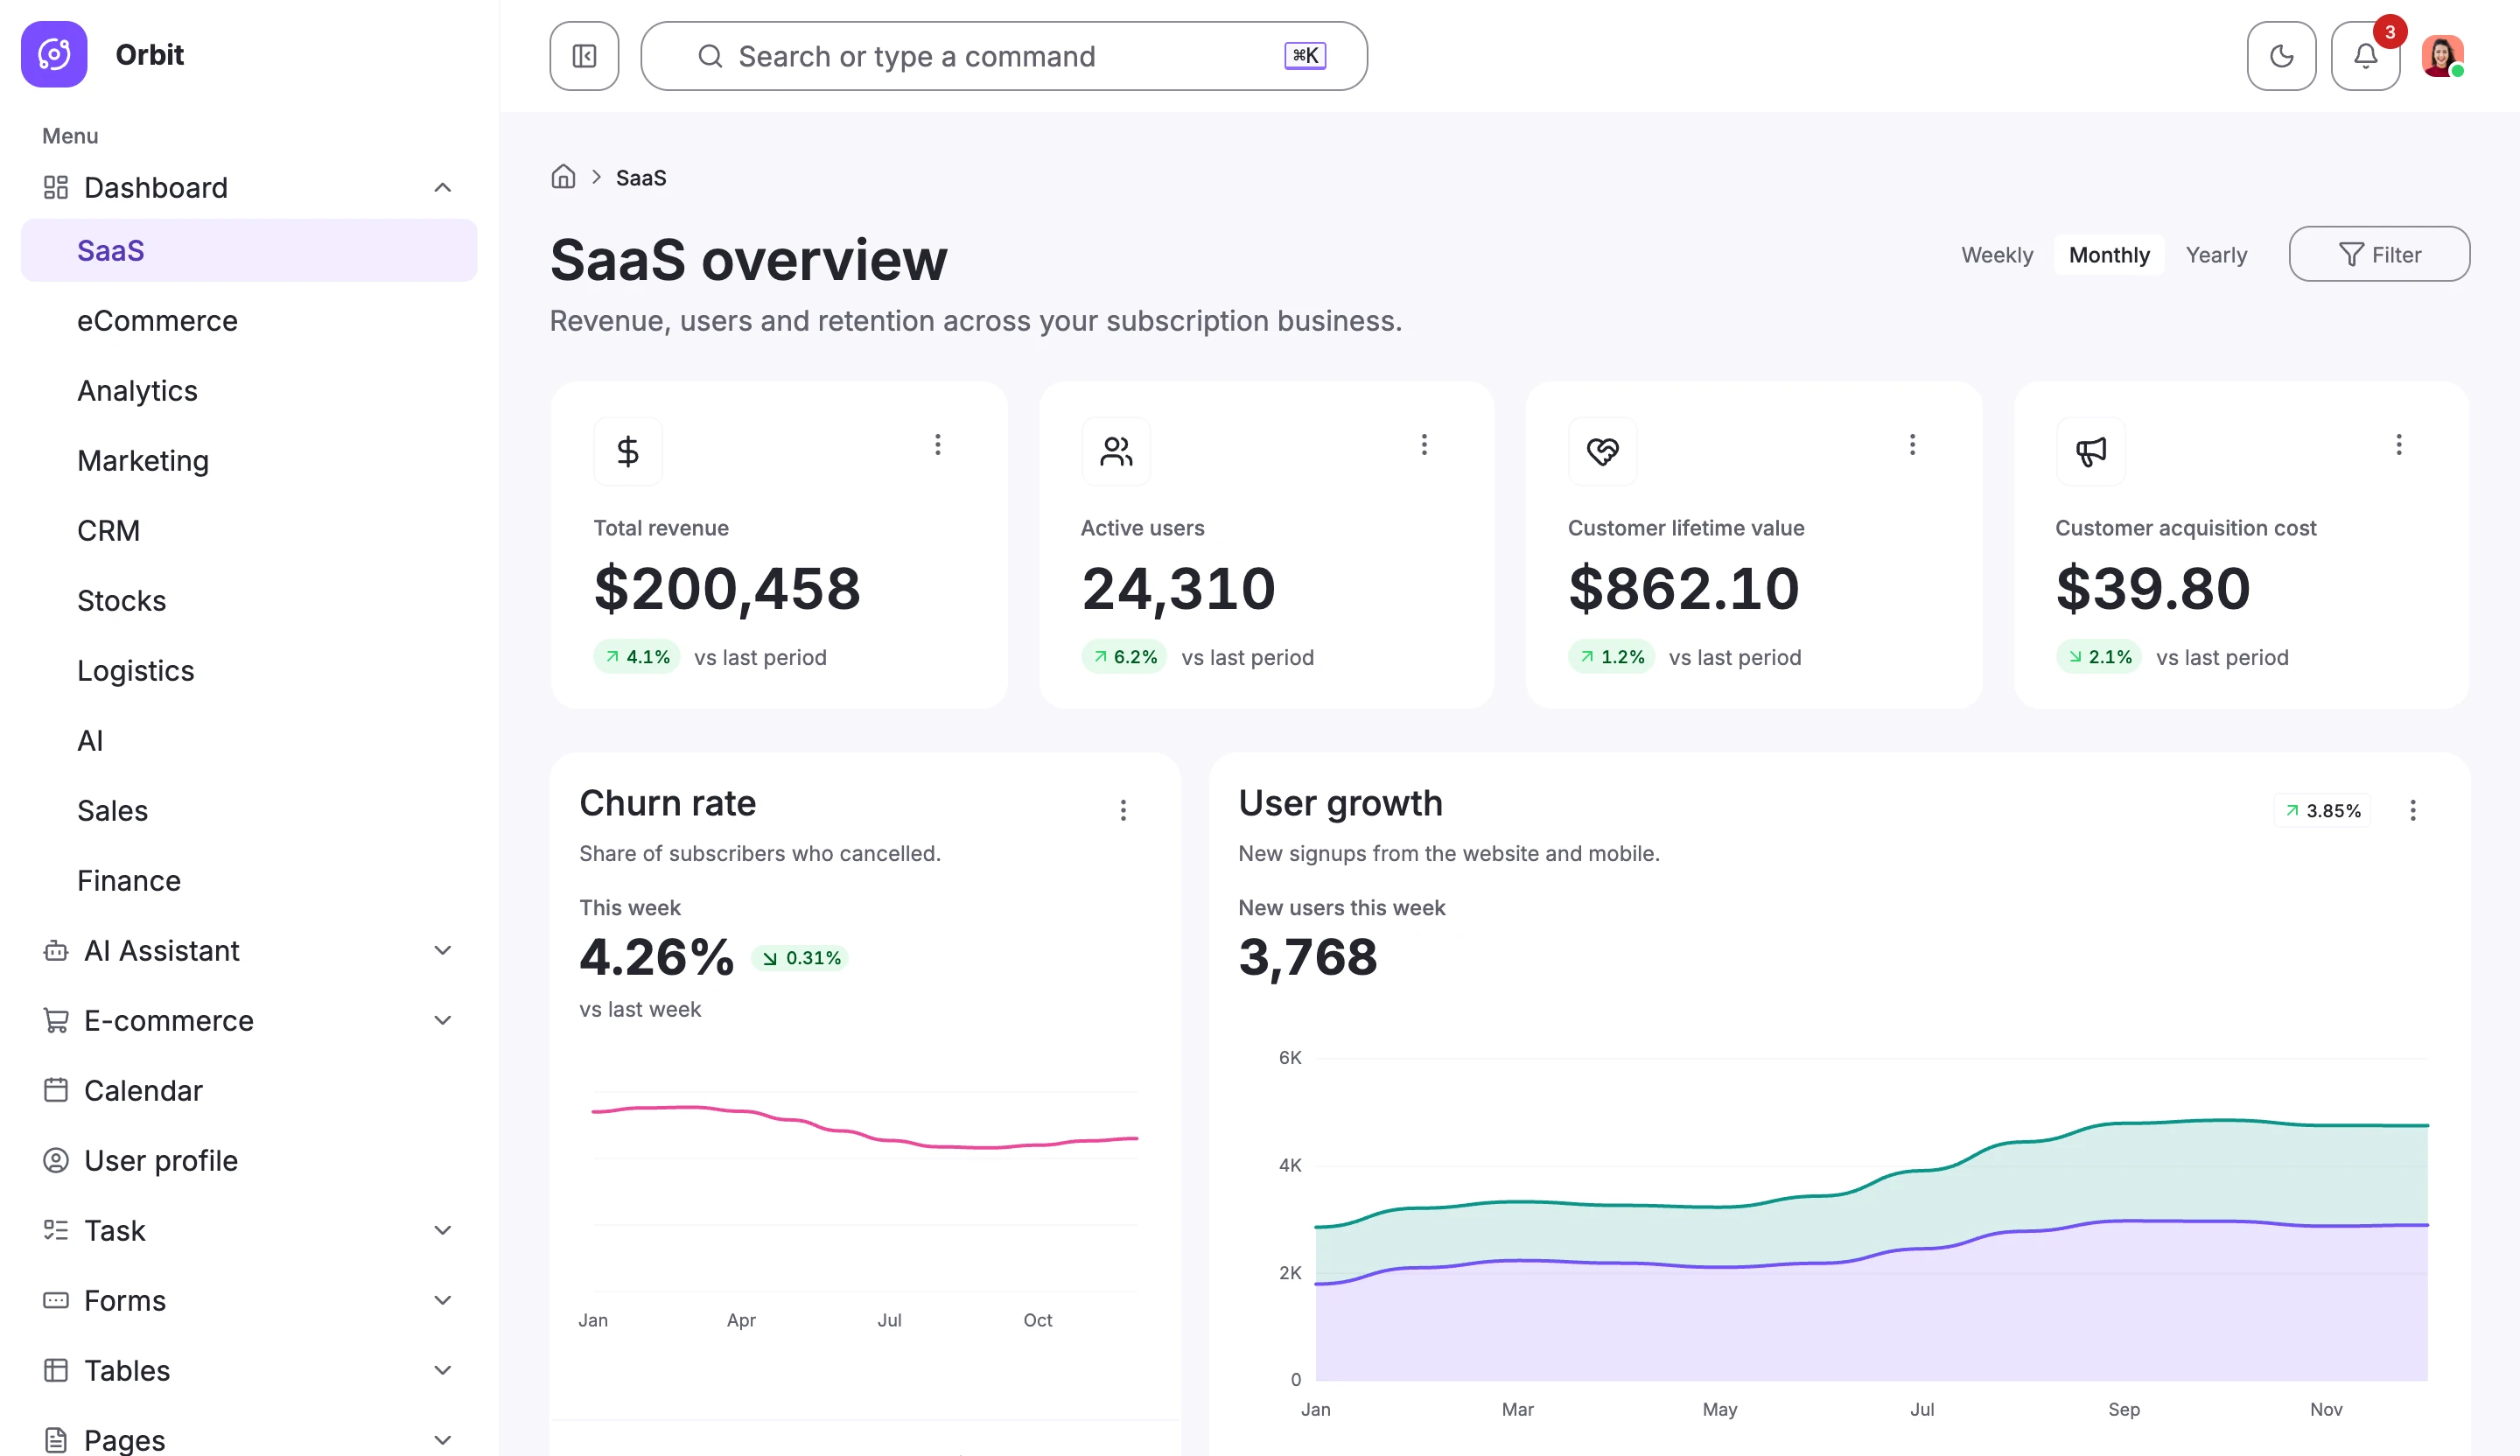Go to Stocks dashboard

point(249,600)
